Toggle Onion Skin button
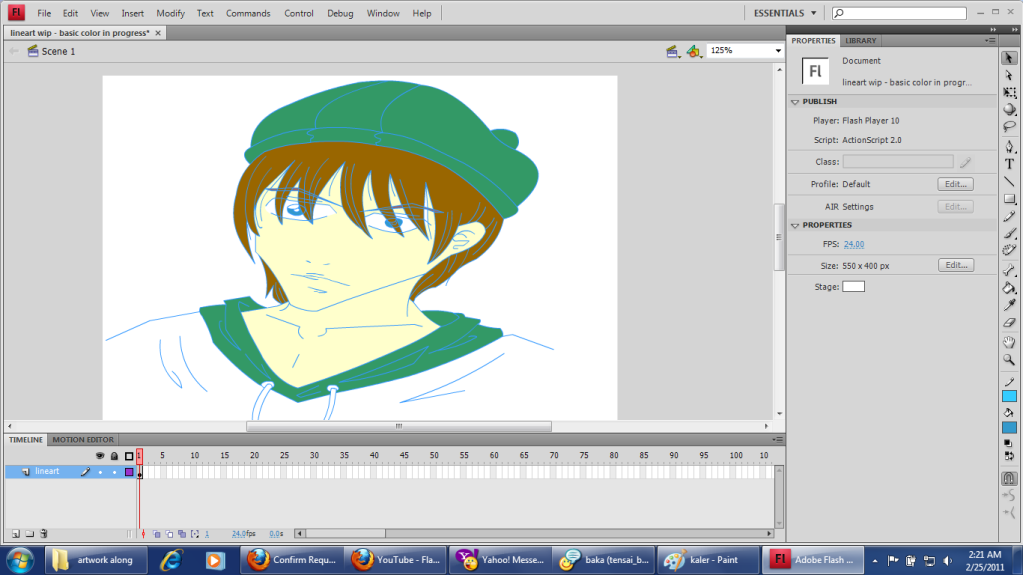This screenshot has height=575, width=1023. click(x=157, y=534)
